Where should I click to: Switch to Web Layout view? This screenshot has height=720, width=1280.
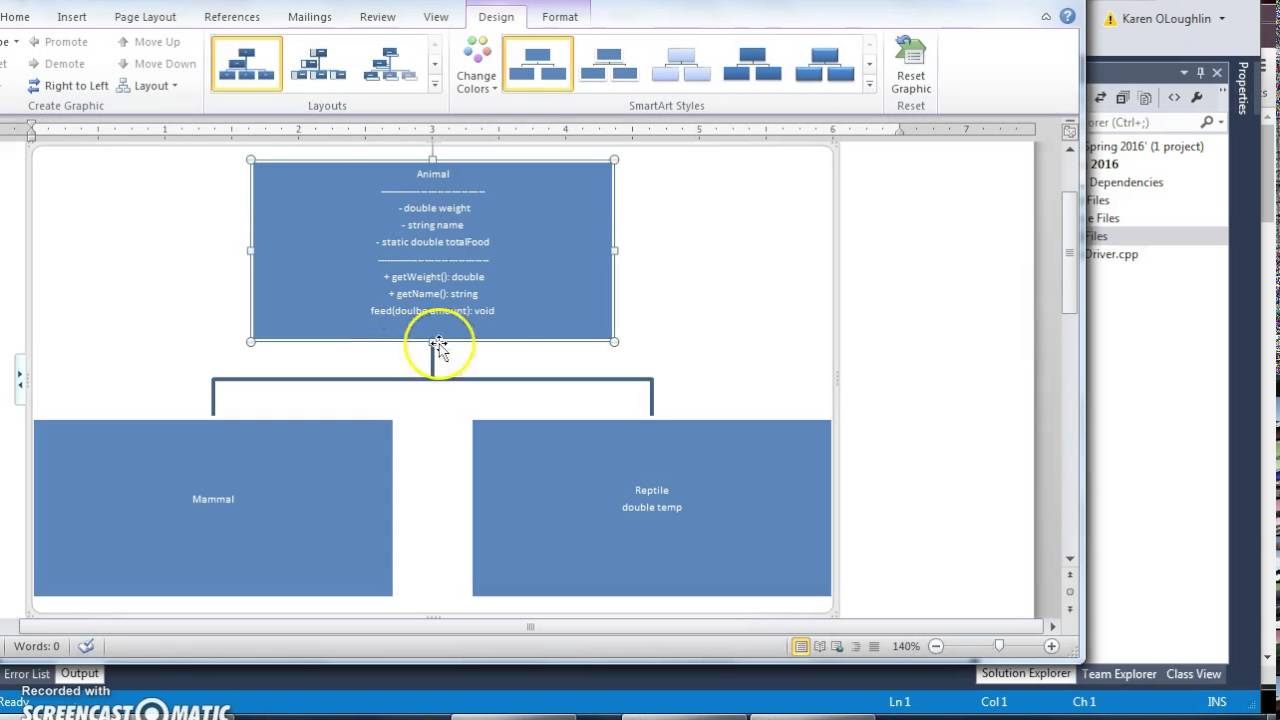coord(838,647)
